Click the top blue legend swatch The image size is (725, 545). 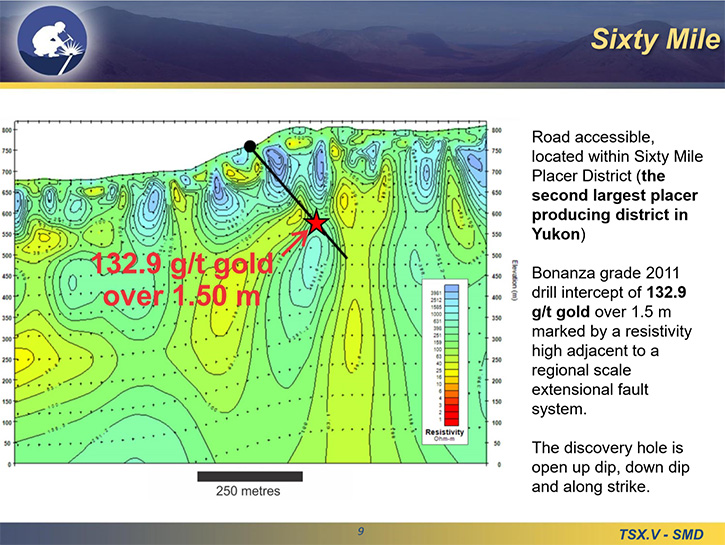point(452,288)
